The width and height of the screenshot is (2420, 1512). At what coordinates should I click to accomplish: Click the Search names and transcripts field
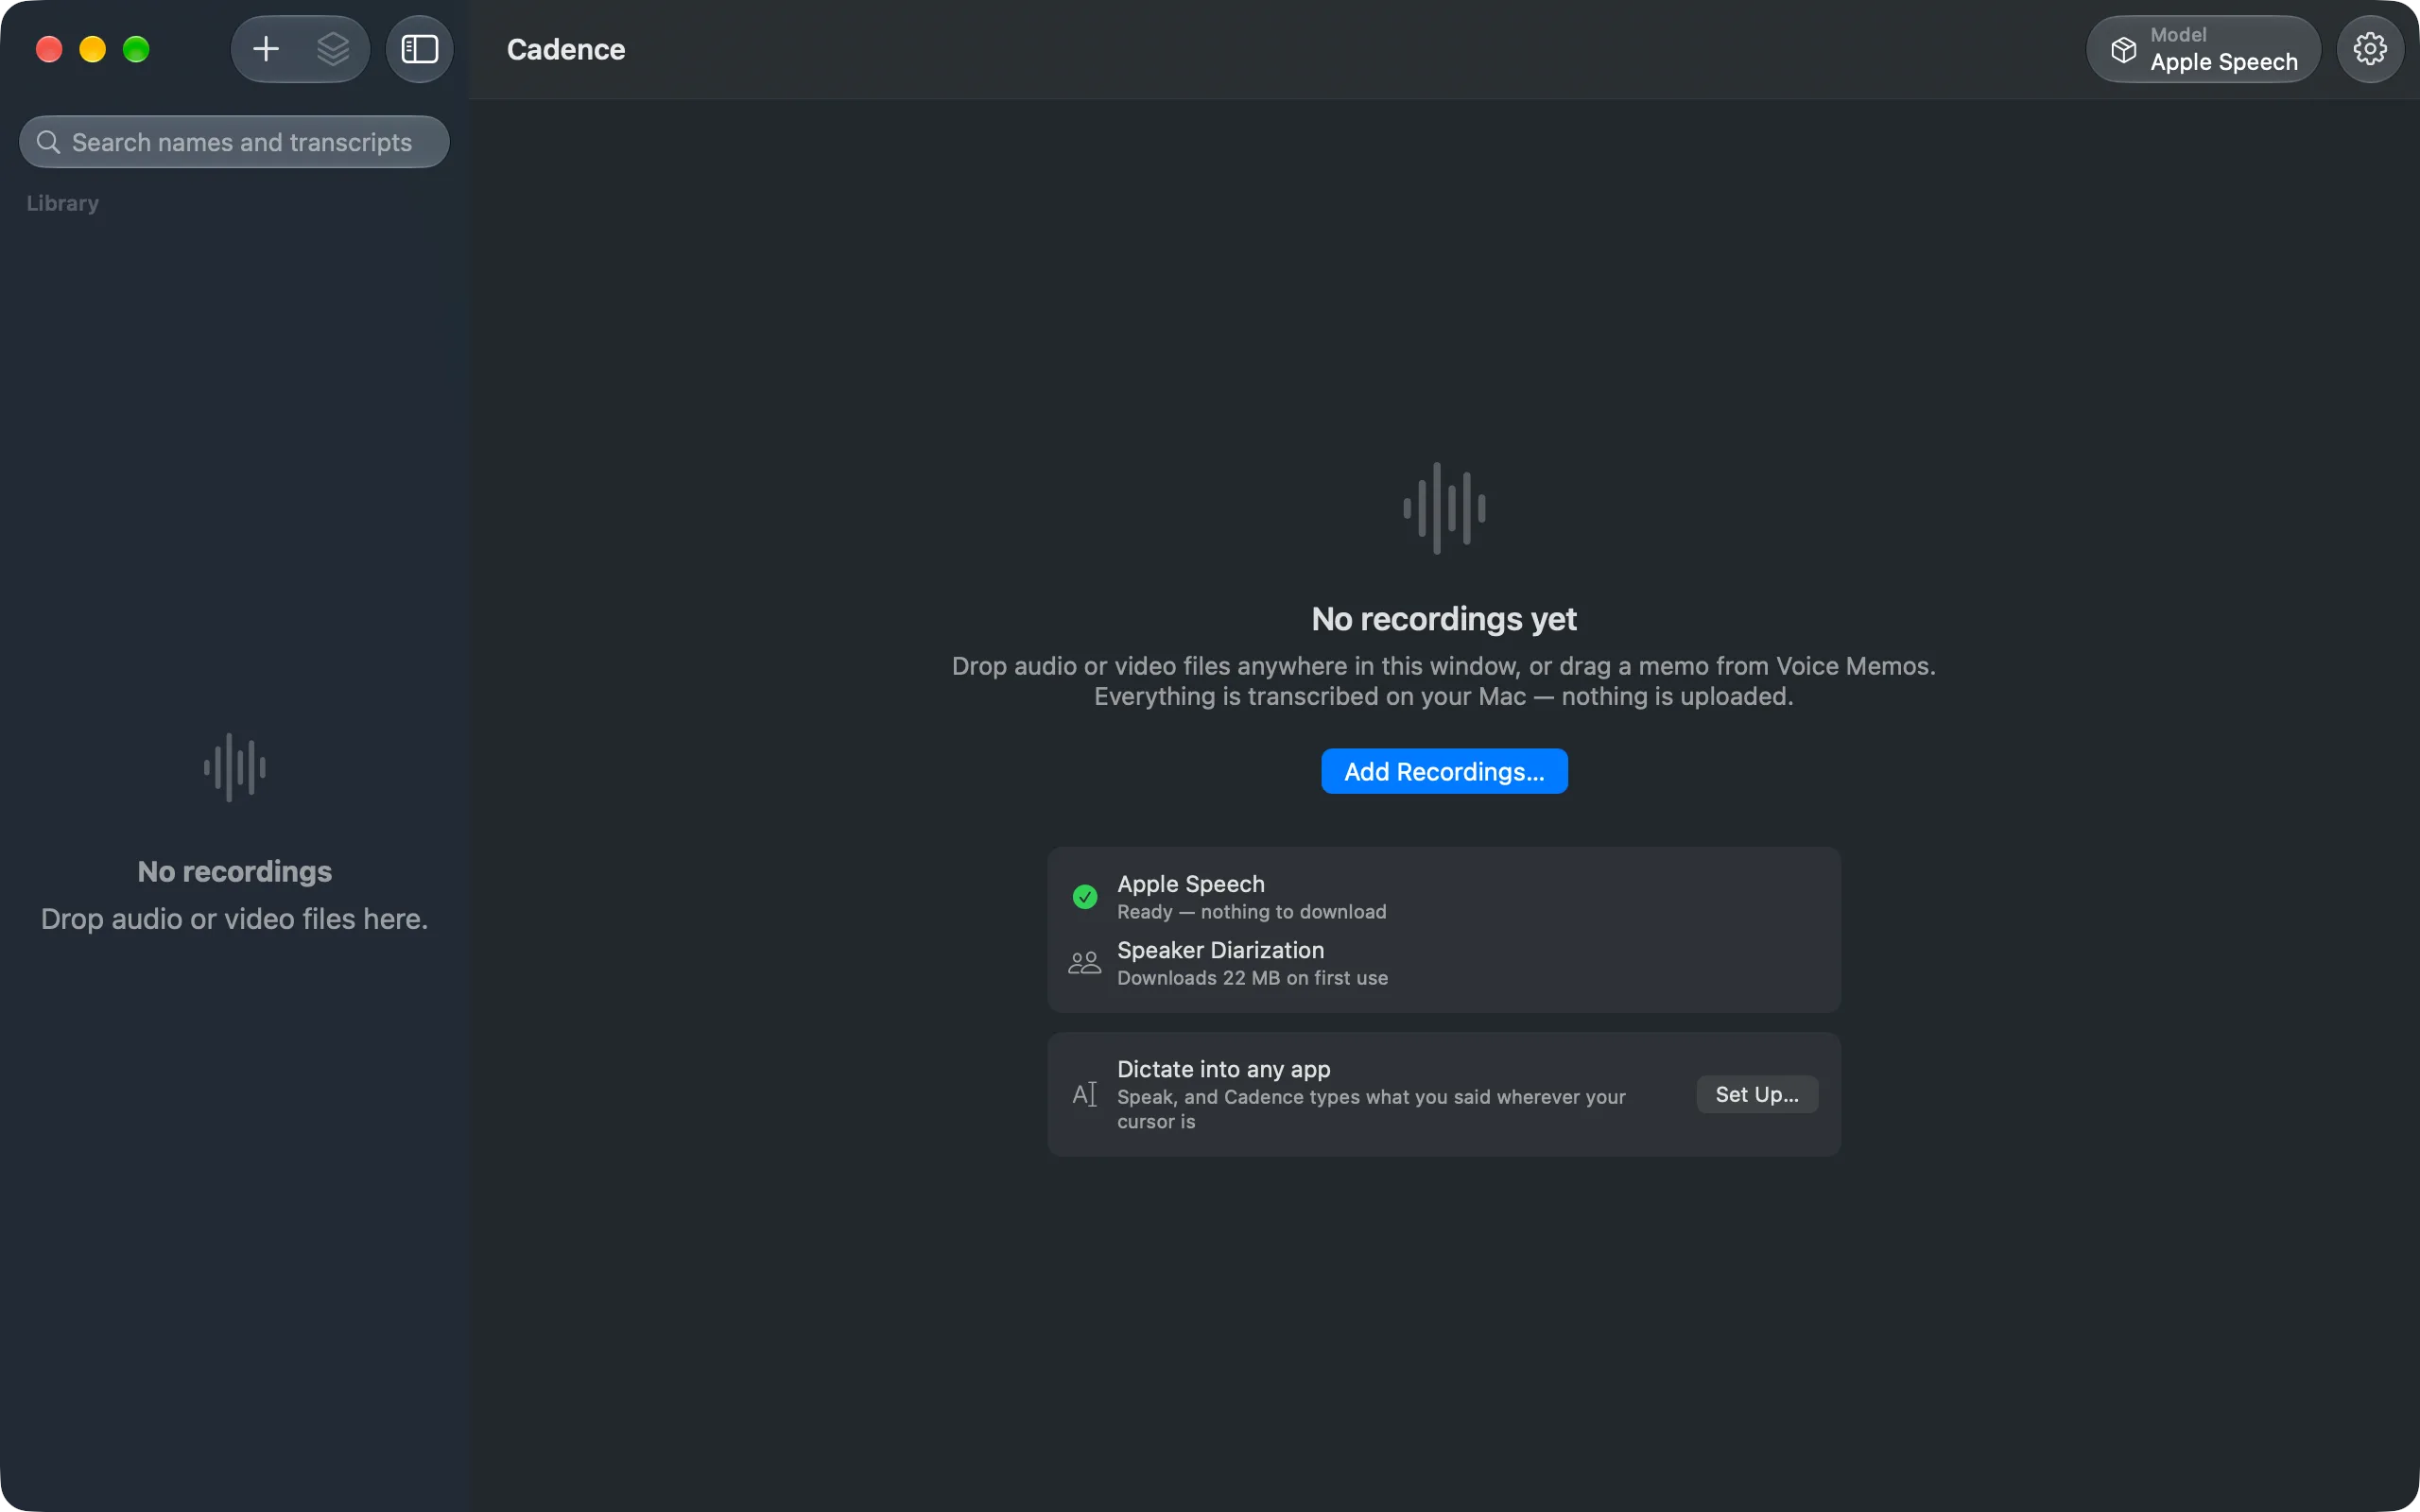[x=235, y=142]
